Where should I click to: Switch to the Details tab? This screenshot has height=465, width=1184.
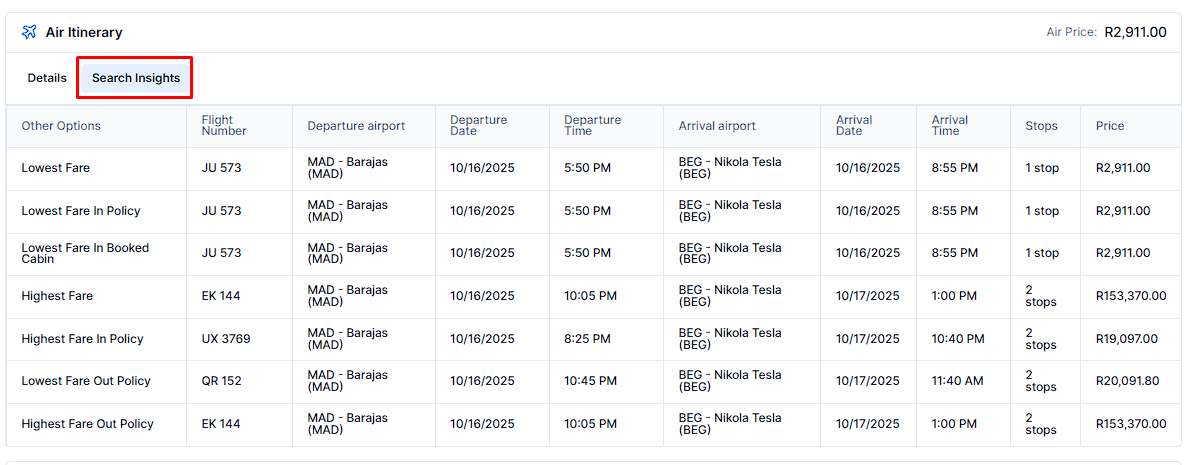pyautogui.click(x=47, y=78)
